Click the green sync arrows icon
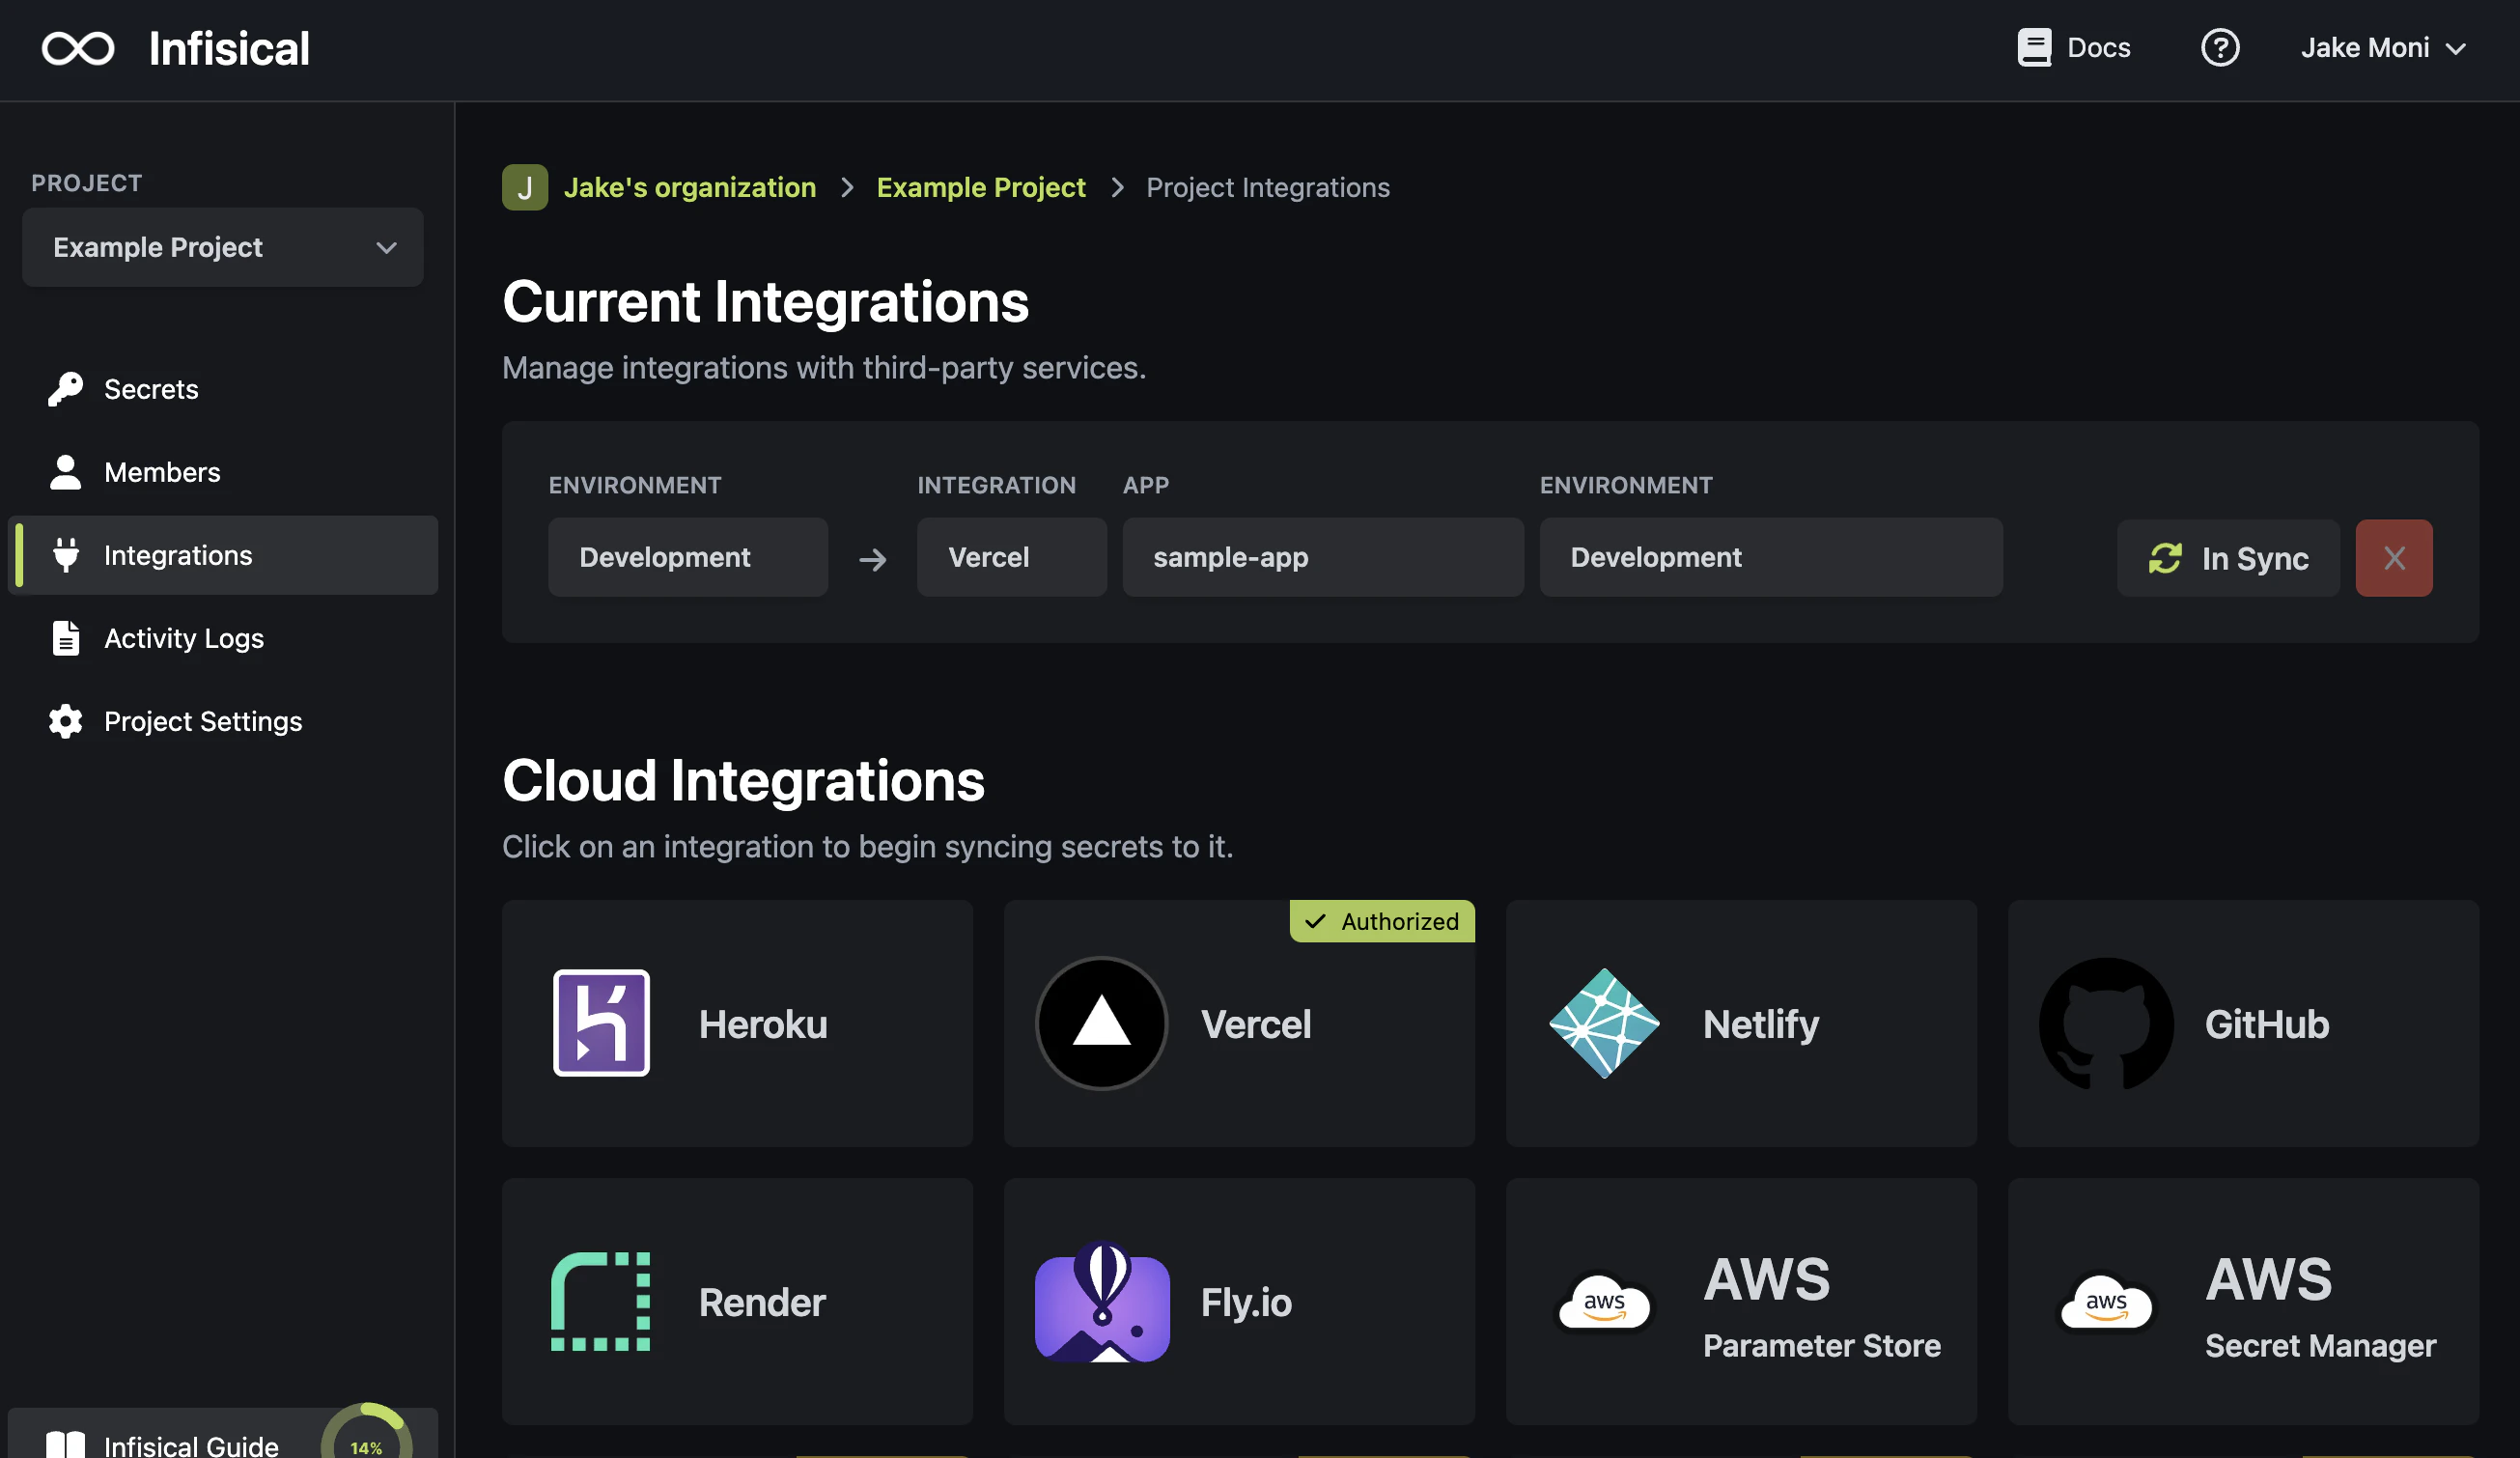Screen dimensions: 2520x1458 (x=2165, y=558)
